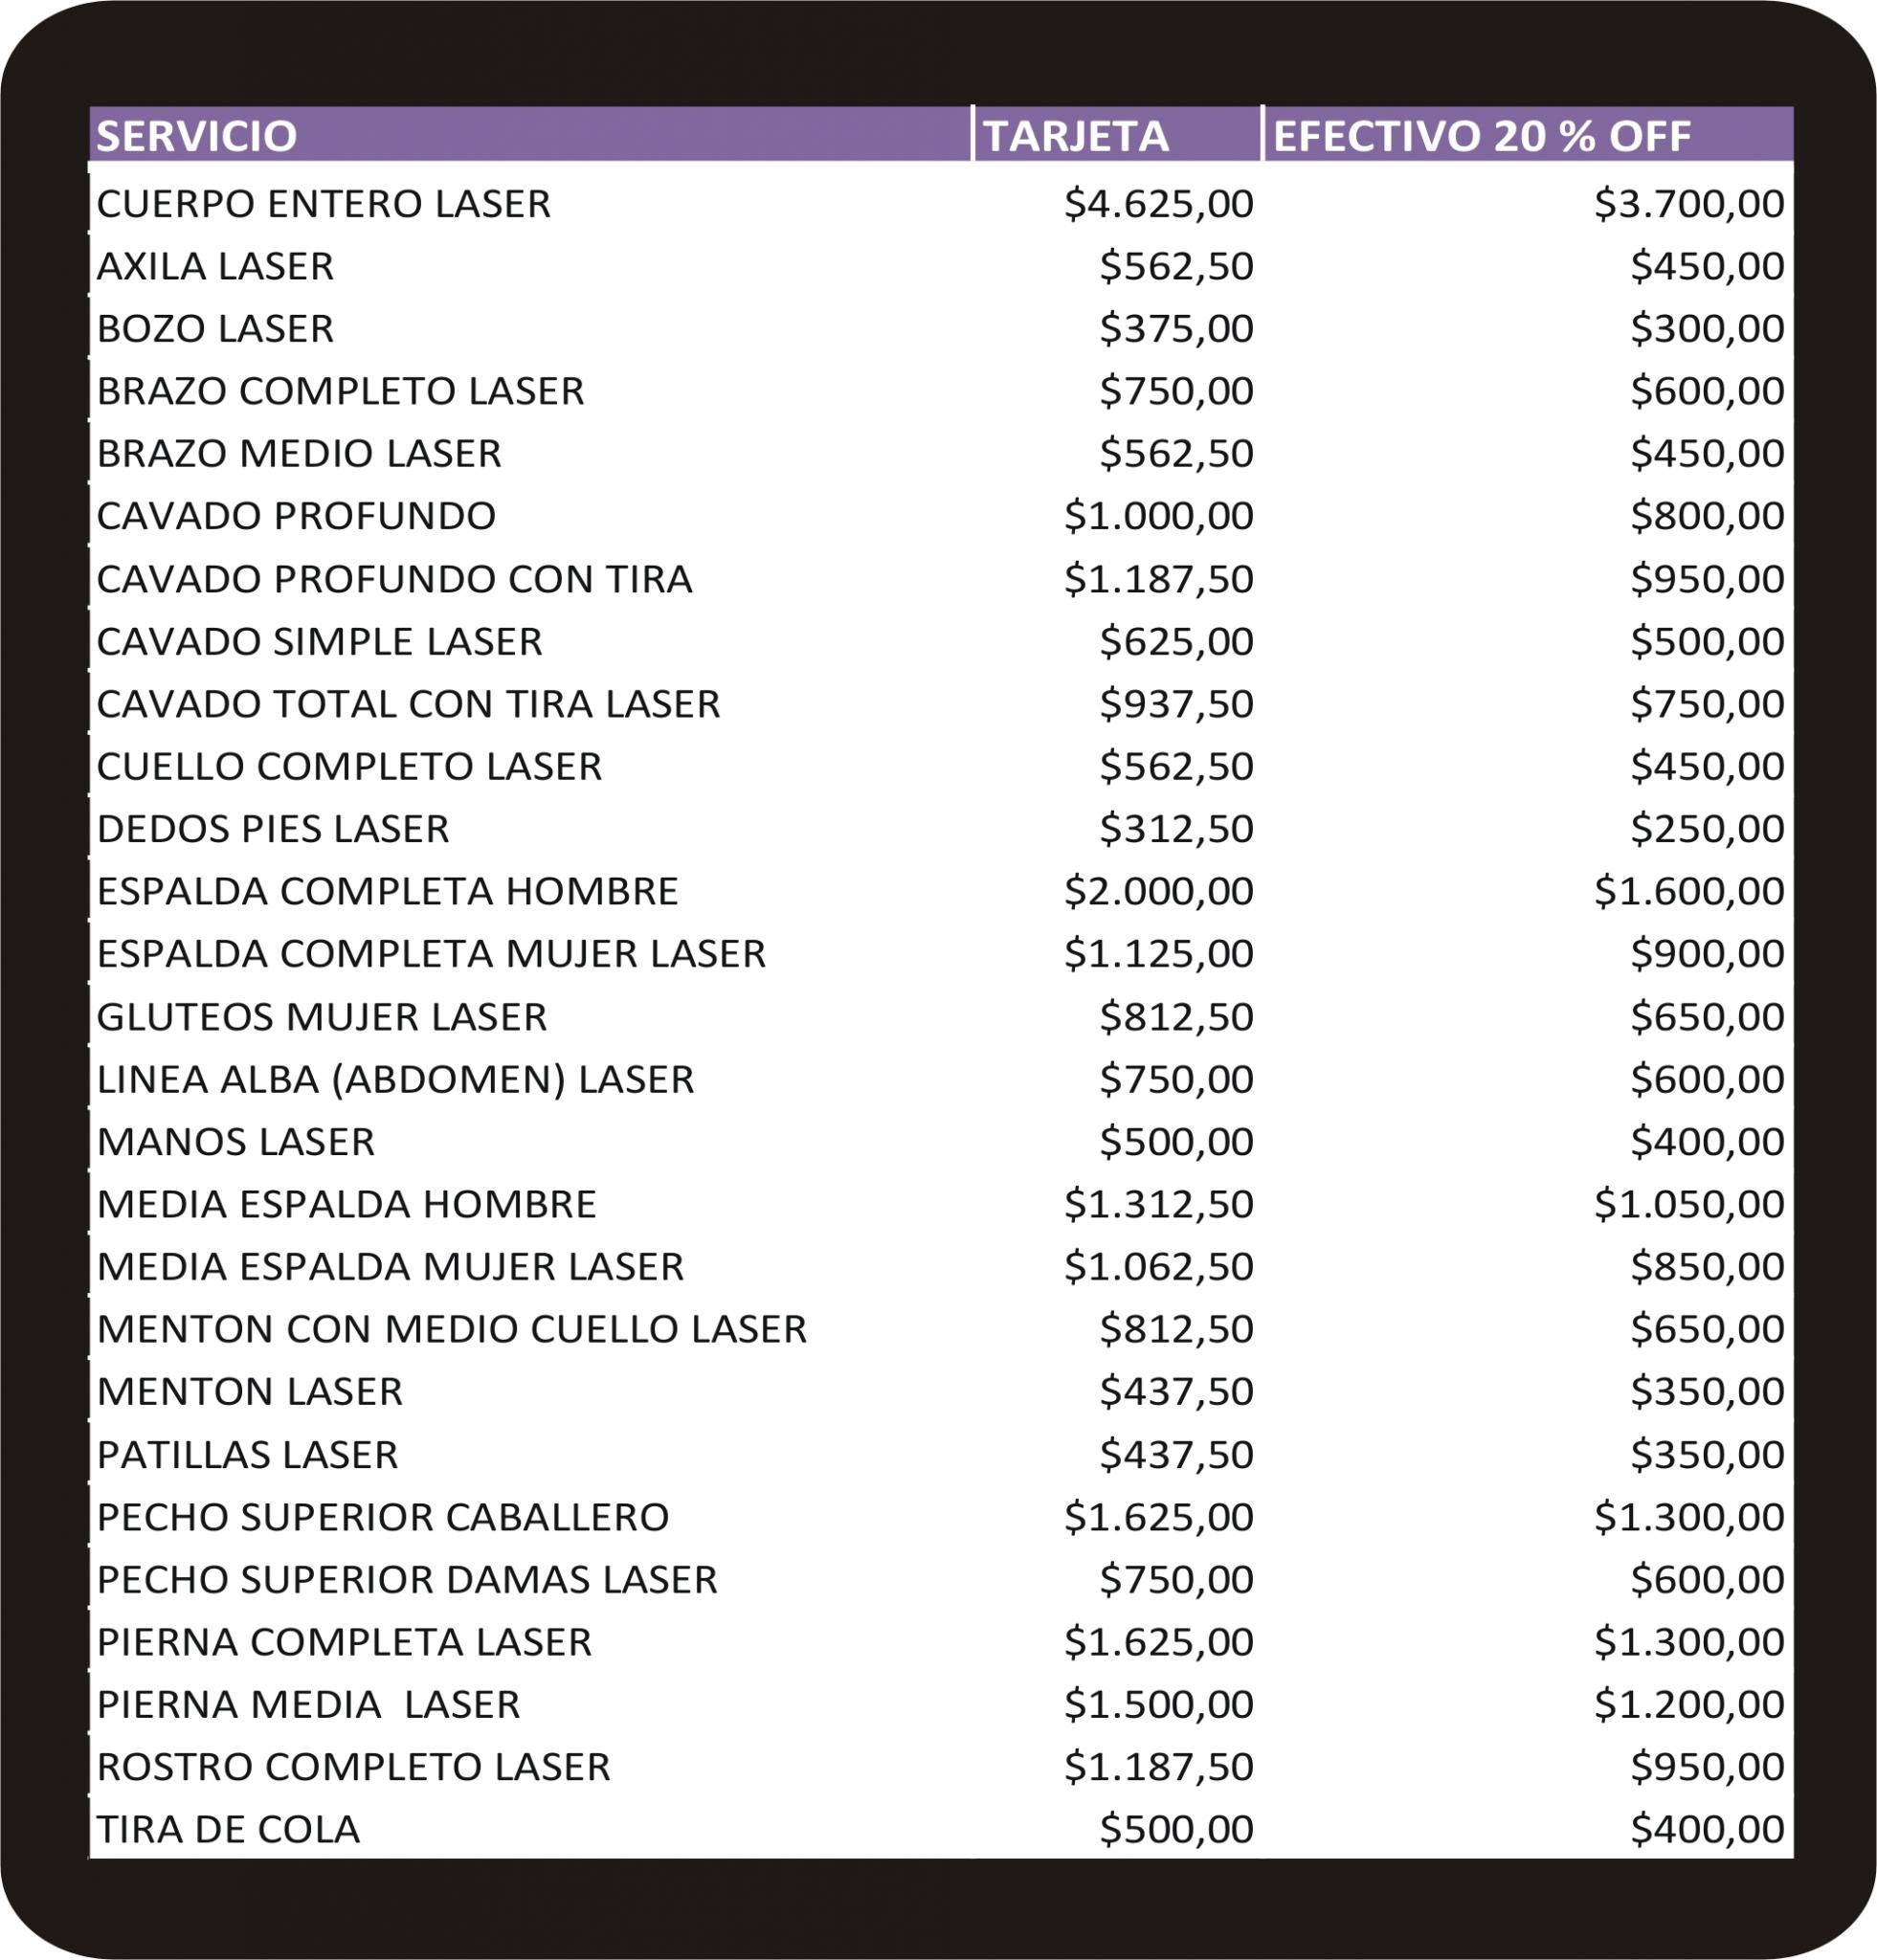1877x1960 pixels.
Task: Click the TIRA DE COLA service
Action: (x=228, y=1830)
